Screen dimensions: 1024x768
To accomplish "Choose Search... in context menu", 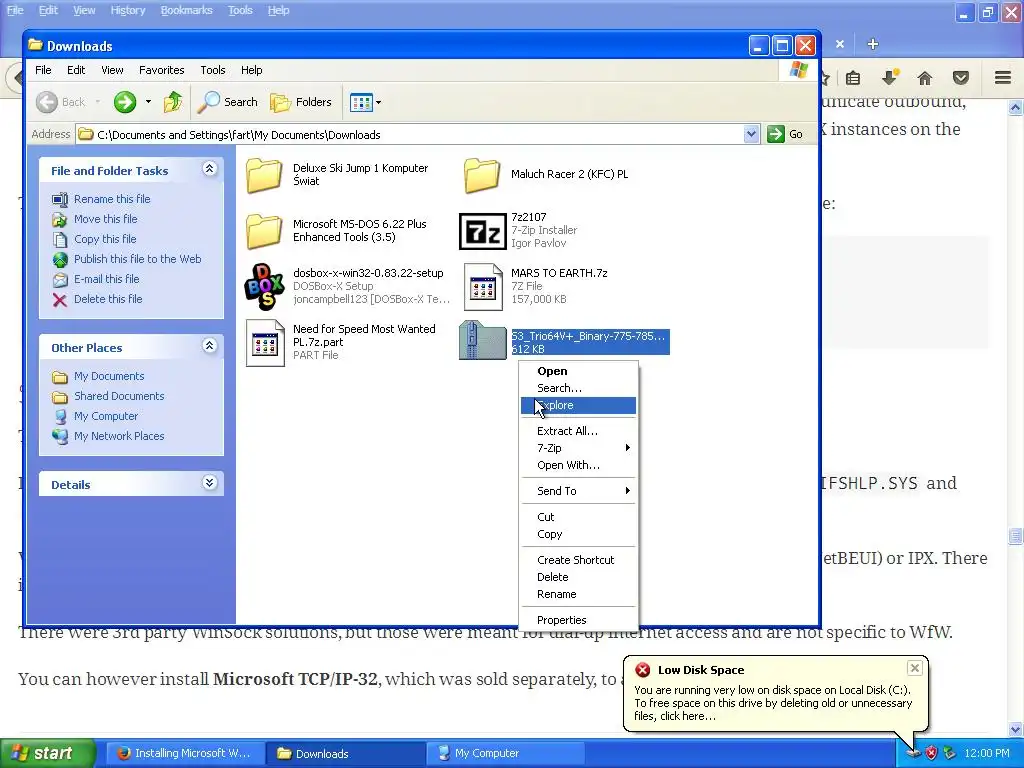I will tap(578, 388).
